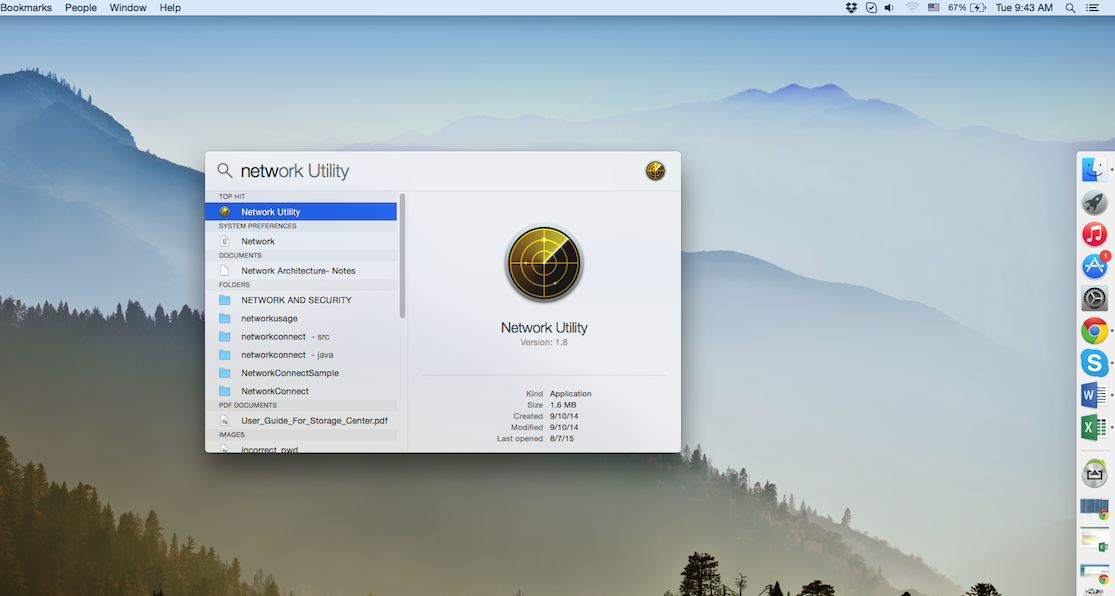
Task: Select NetworkConnectSample folder result
Action: tap(301, 373)
